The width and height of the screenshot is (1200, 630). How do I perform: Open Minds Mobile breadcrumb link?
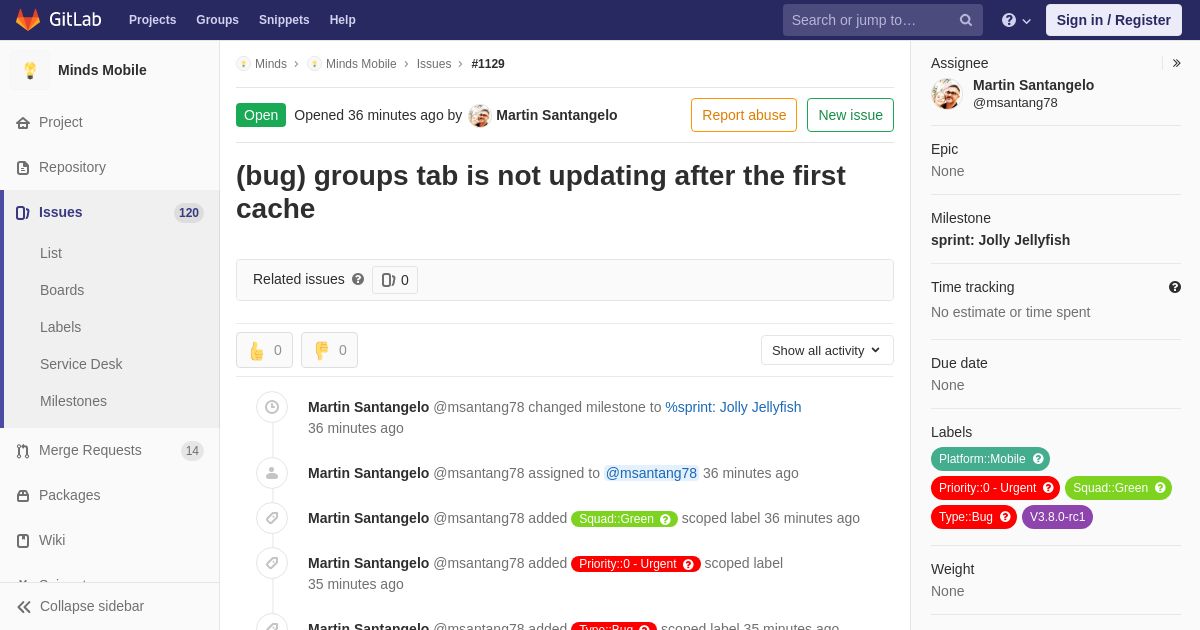[361, 64]
